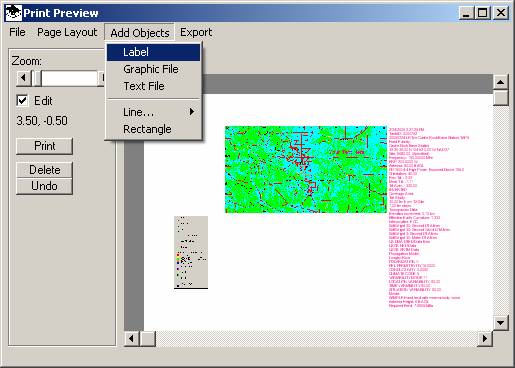
Task: Click the zoom slider left arrow
Action: click(x=23, y=78)
